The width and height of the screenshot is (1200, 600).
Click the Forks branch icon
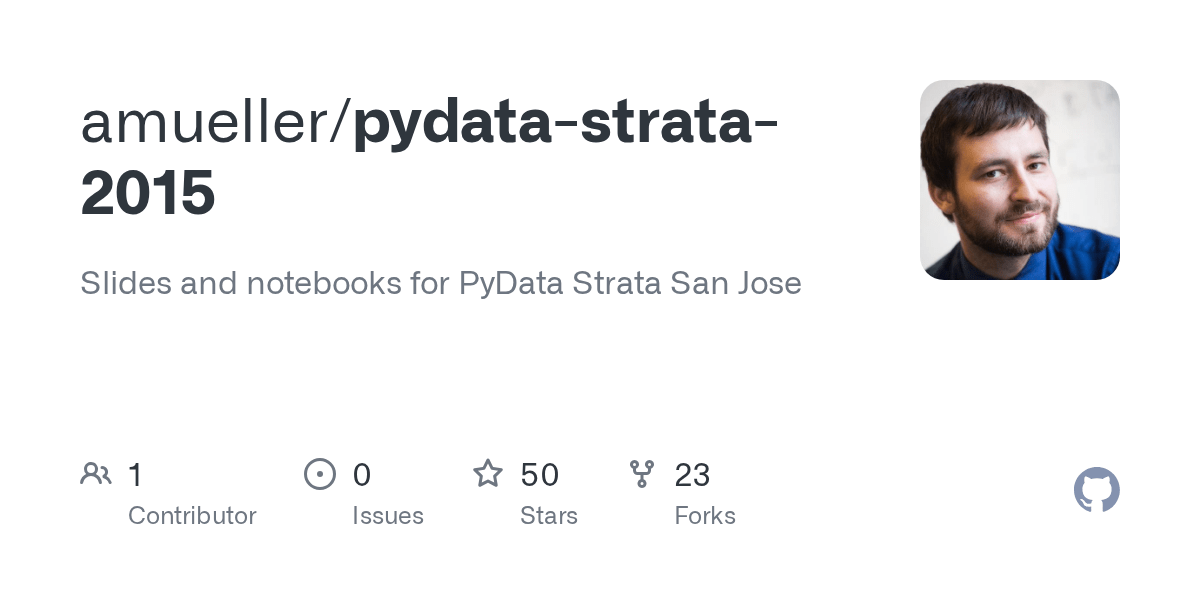pyautogui.click(x=642, y=474)
